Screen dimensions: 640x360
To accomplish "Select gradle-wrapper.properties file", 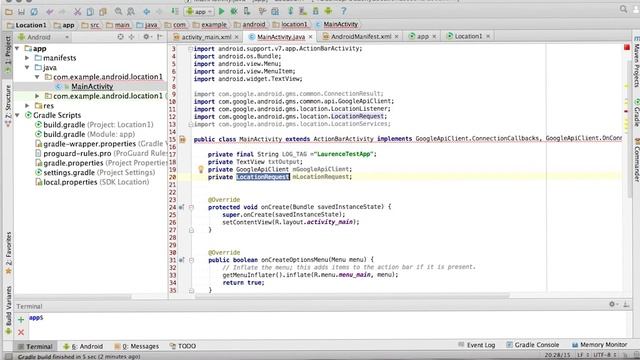I will [100, 144].
